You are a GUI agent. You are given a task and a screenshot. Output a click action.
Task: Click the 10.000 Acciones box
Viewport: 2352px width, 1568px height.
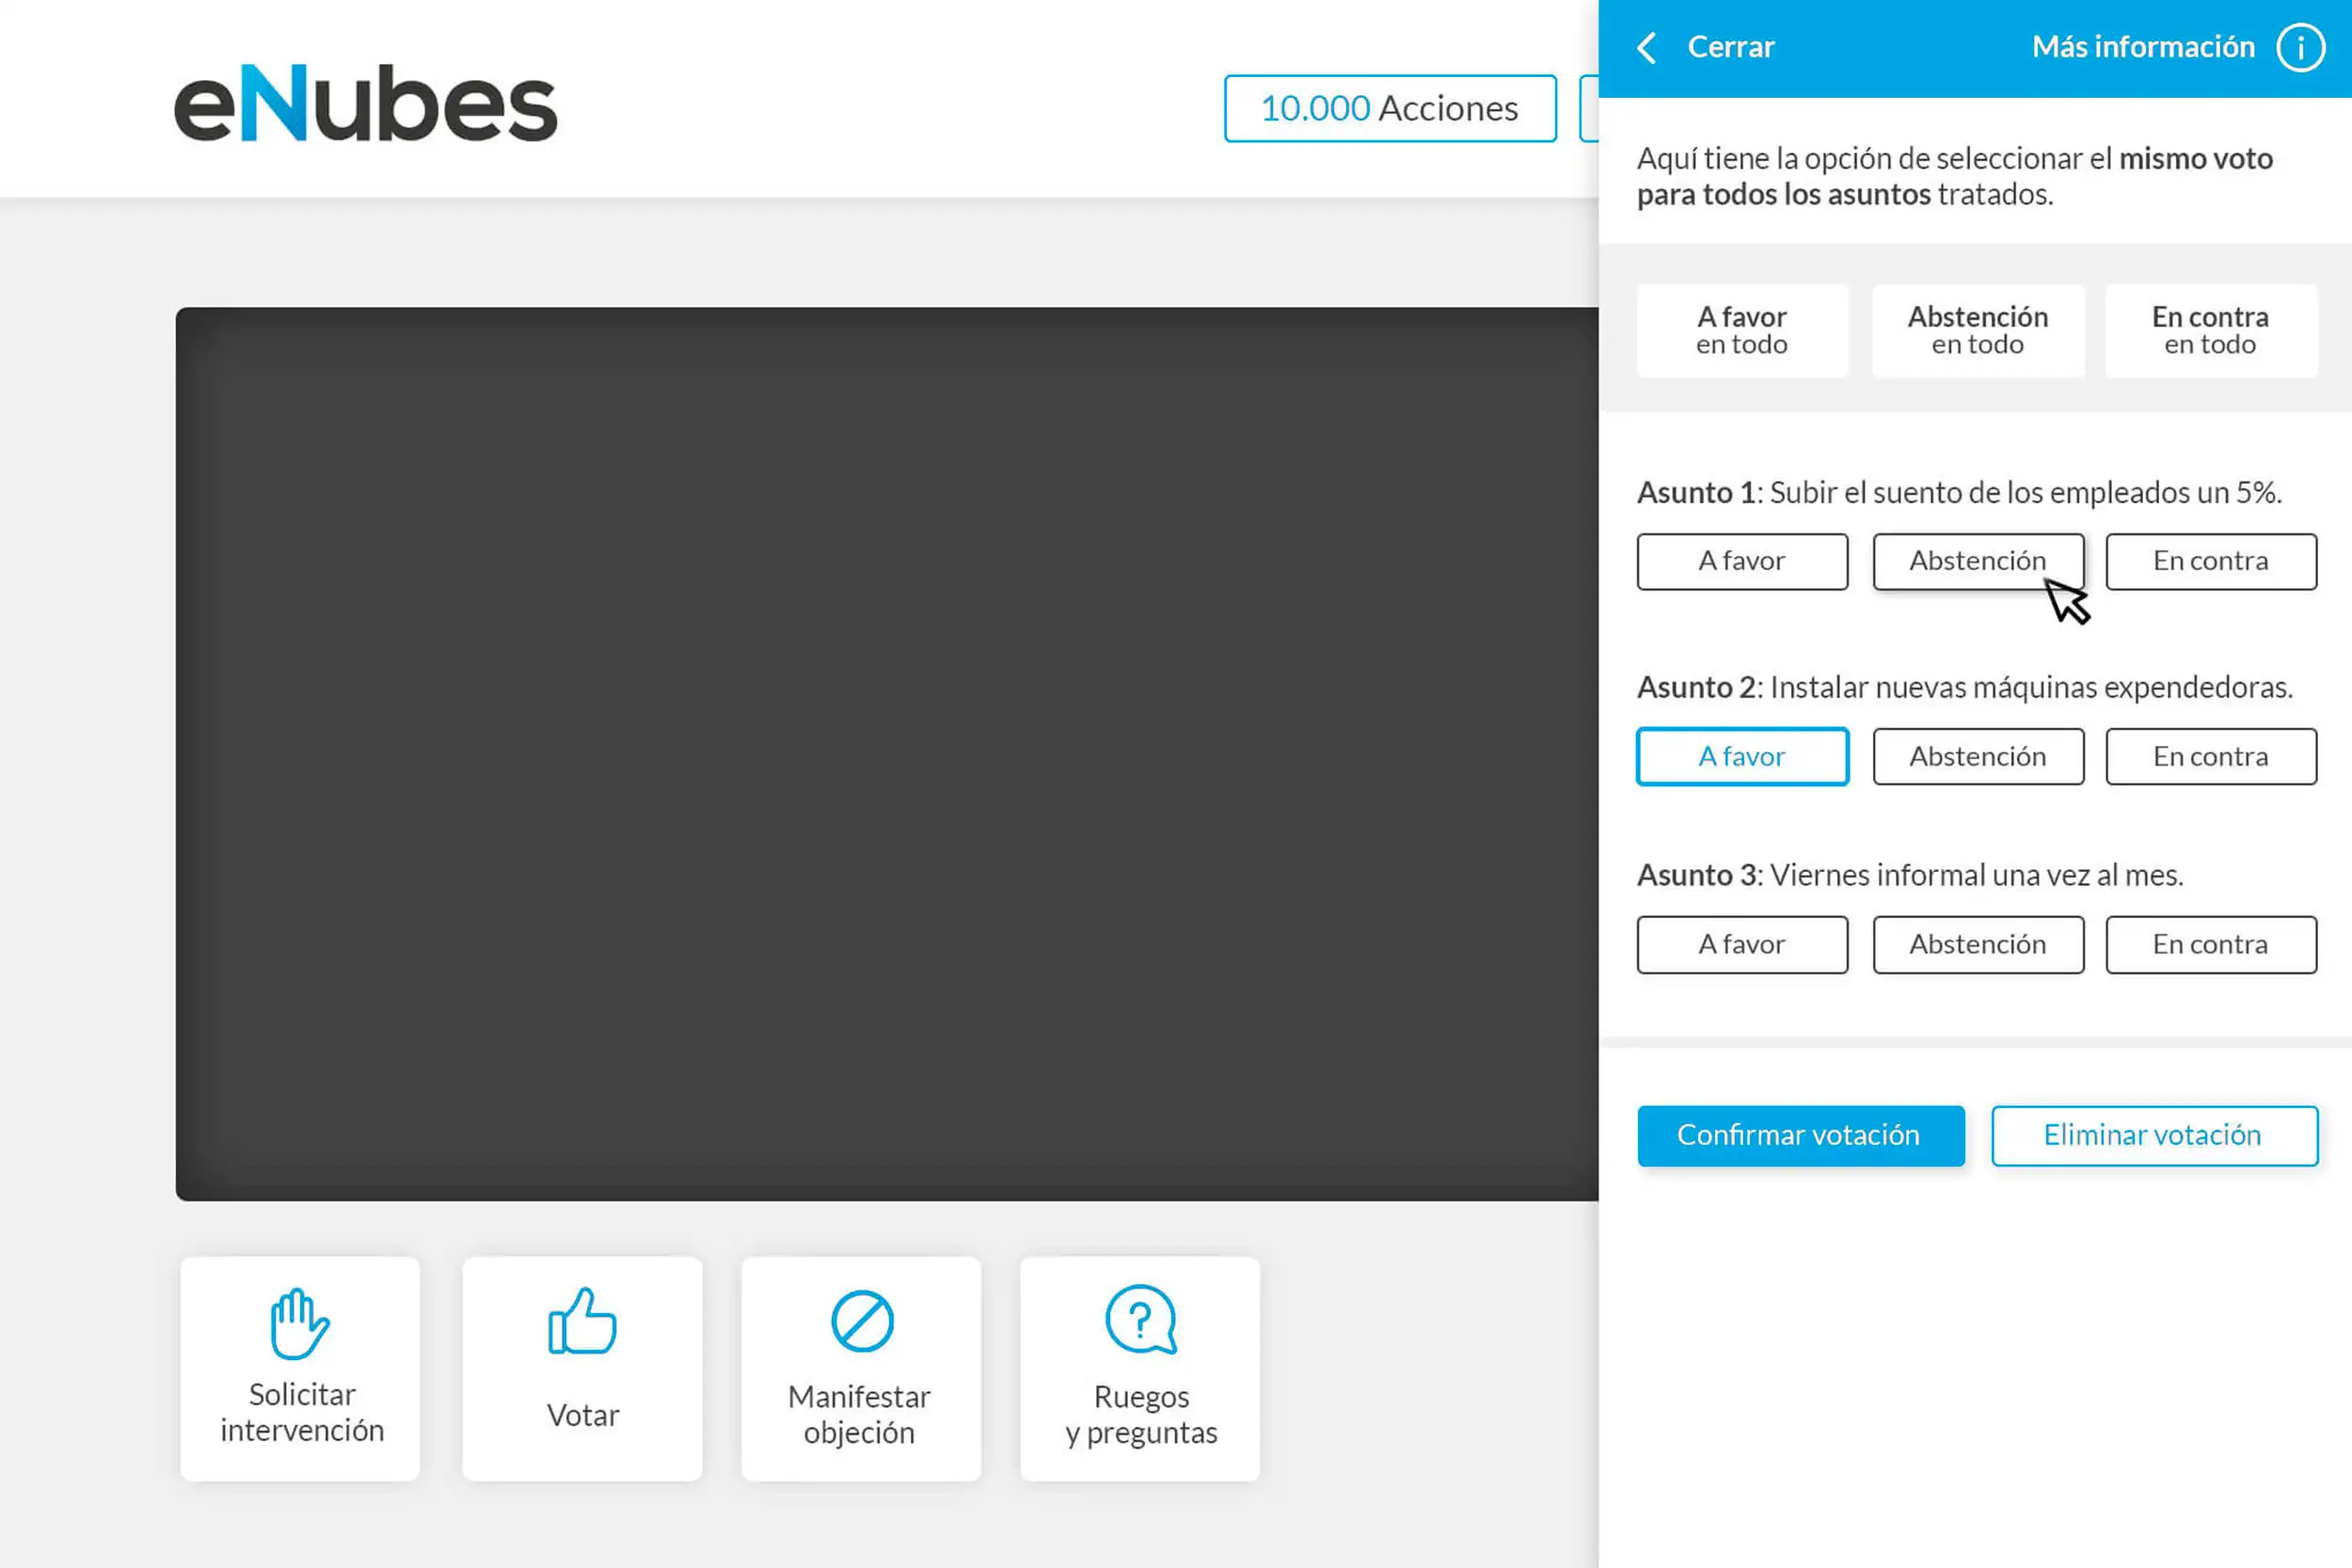pyautogui.click(x=1389, y=108)
